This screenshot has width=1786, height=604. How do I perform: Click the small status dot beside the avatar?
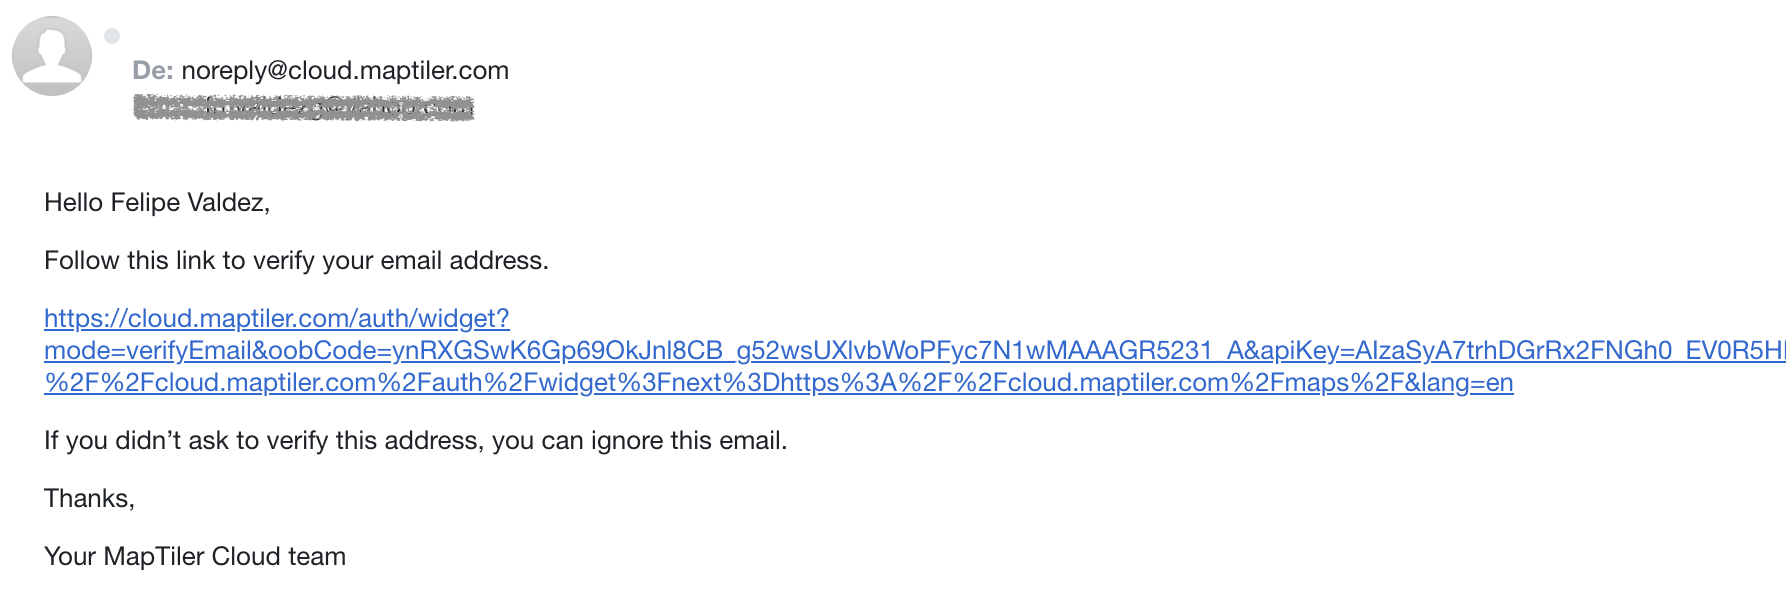(x=112, y=36)
